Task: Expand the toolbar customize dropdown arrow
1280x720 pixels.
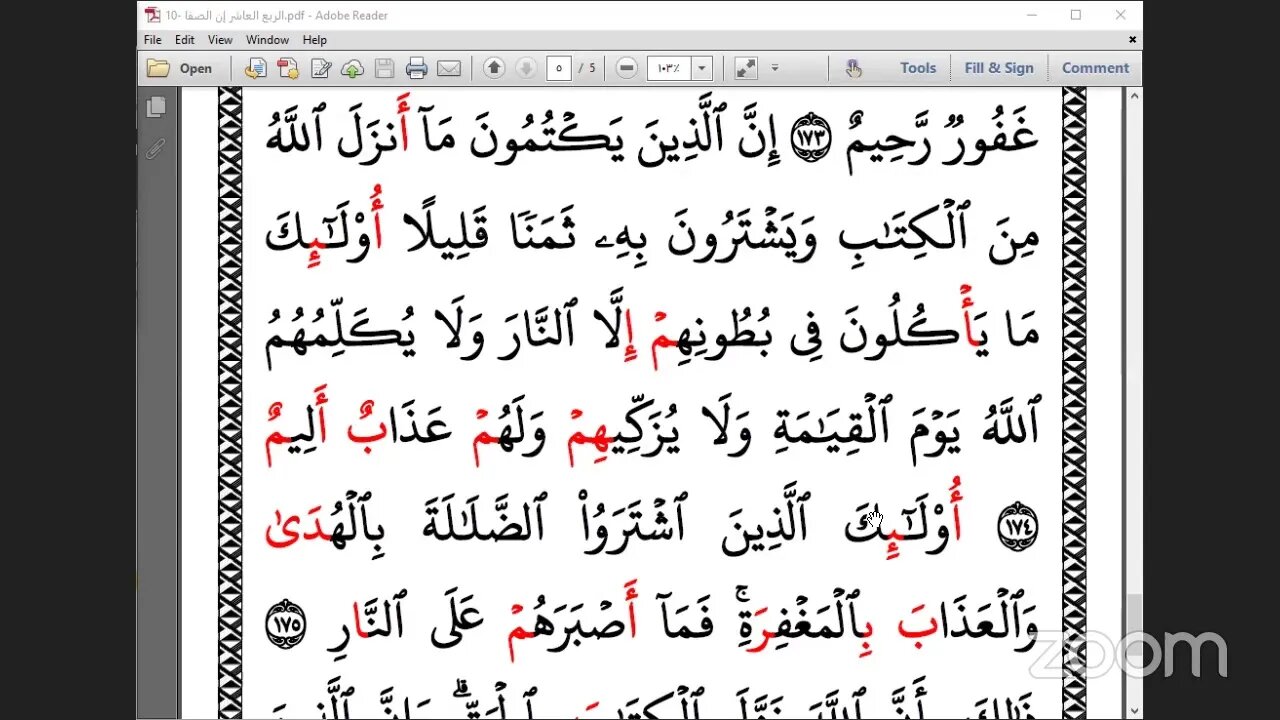Action: click(774, 68)
